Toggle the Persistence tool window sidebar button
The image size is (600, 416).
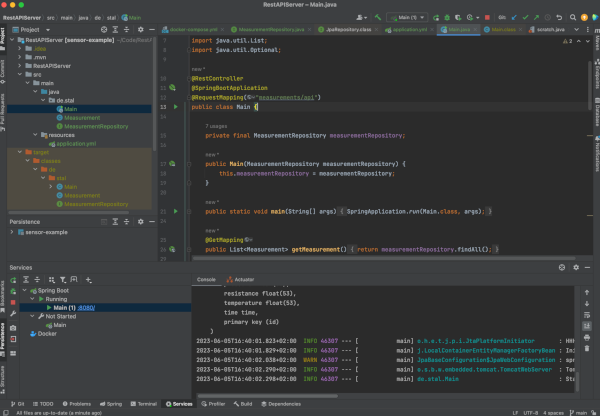(4, 338)
